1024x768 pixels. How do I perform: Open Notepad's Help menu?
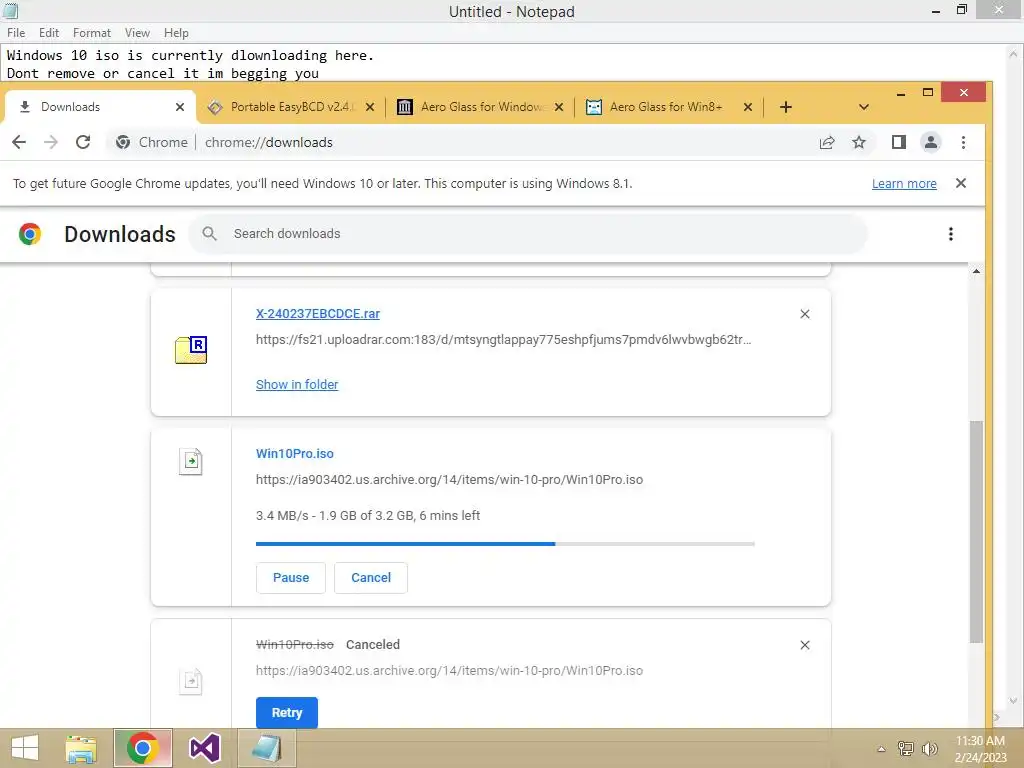click(x=176, y=33)
